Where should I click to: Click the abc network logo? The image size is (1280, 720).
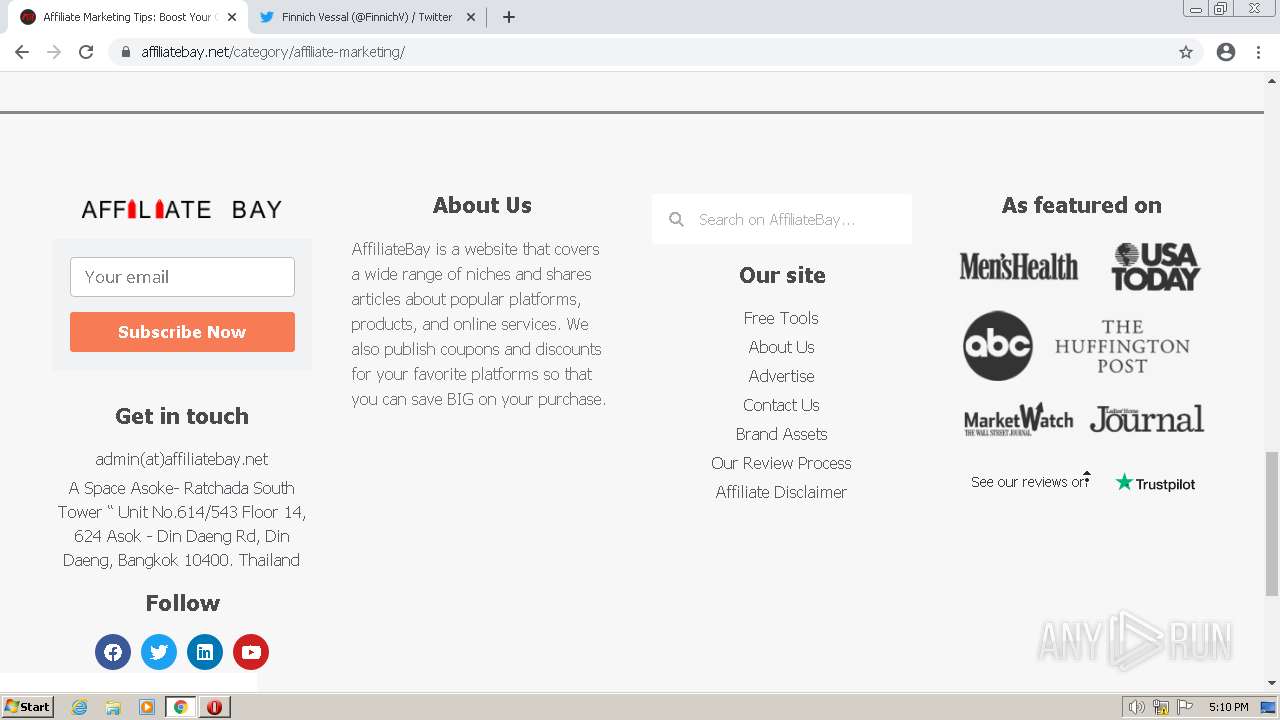tap(997, 346)
